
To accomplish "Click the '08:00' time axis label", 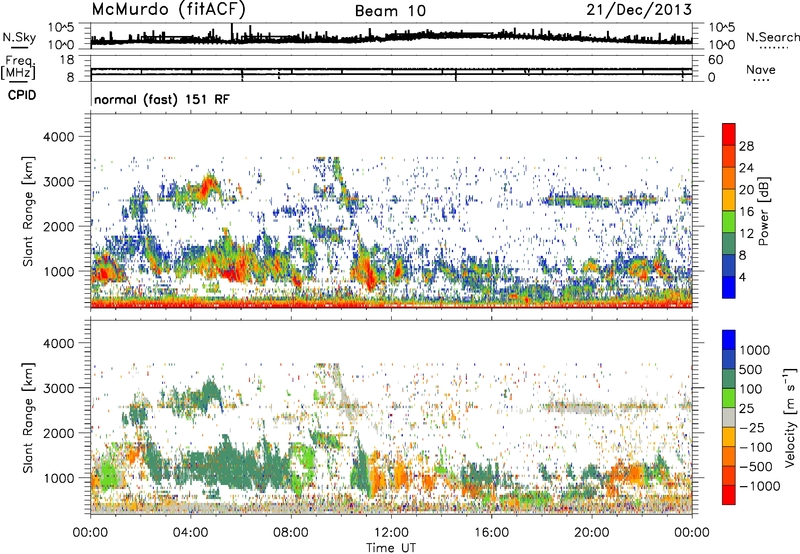I will click(290, 533).
